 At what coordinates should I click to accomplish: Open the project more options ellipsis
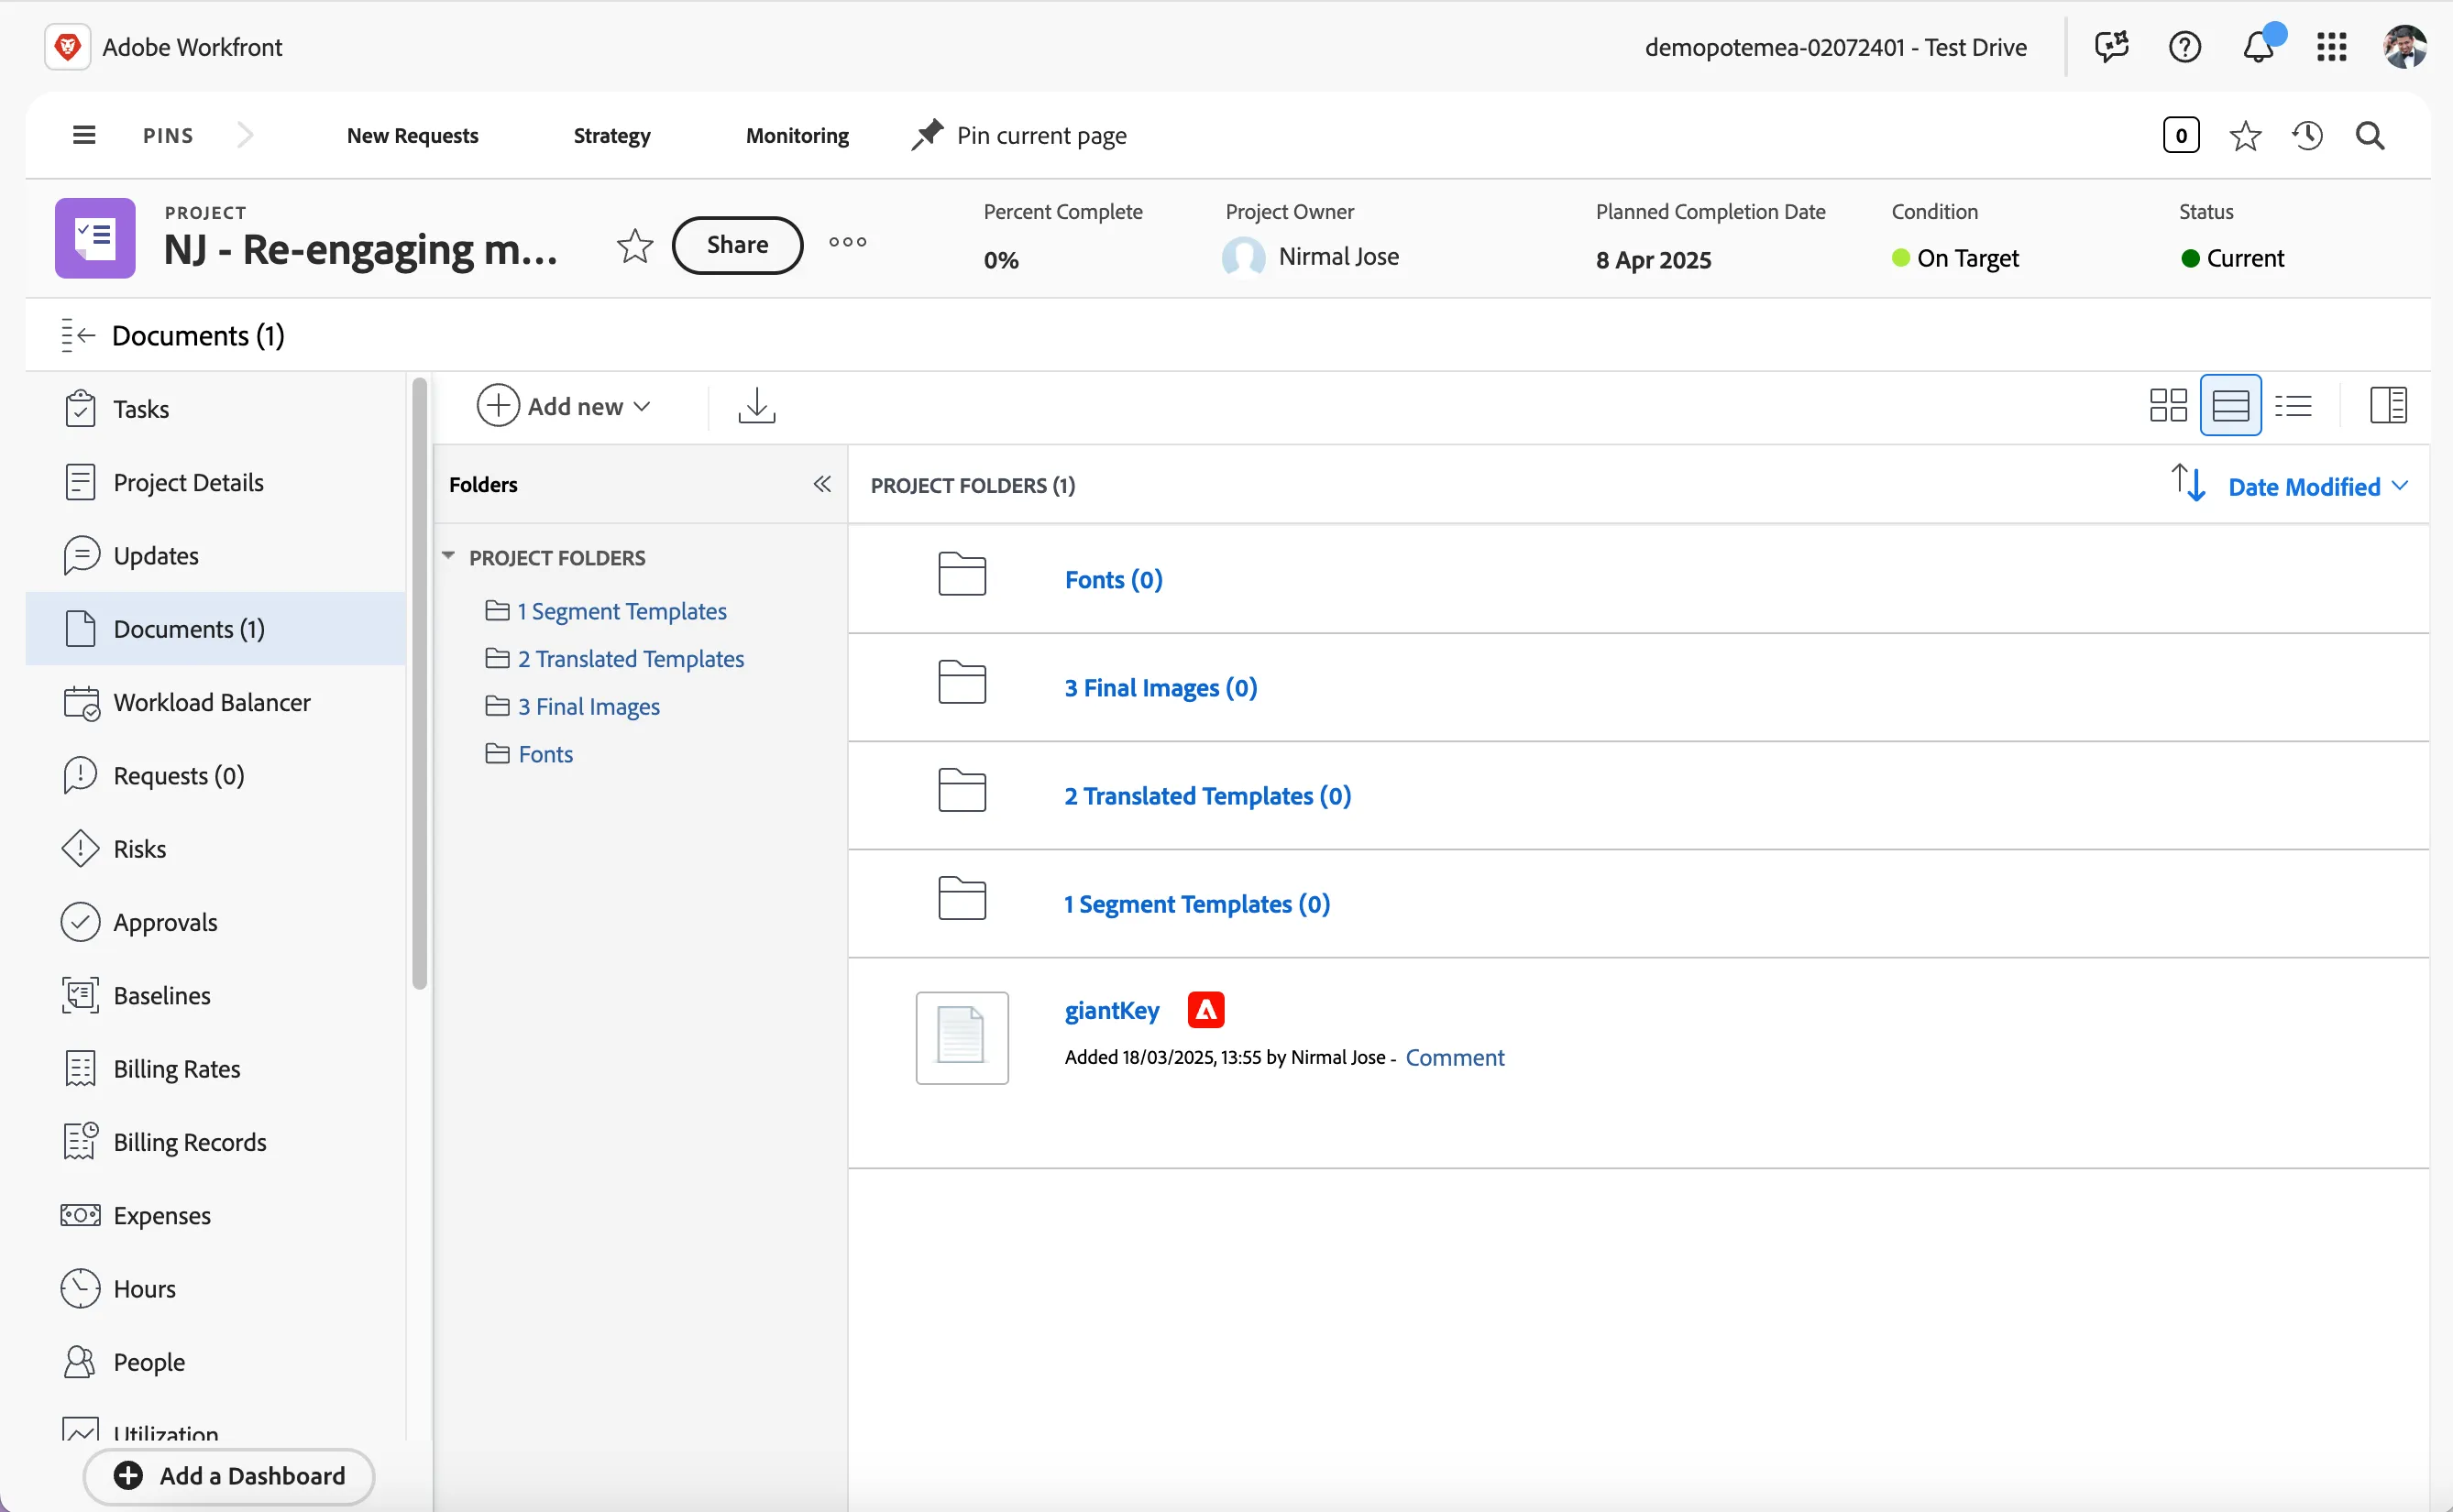click(848, 242)
